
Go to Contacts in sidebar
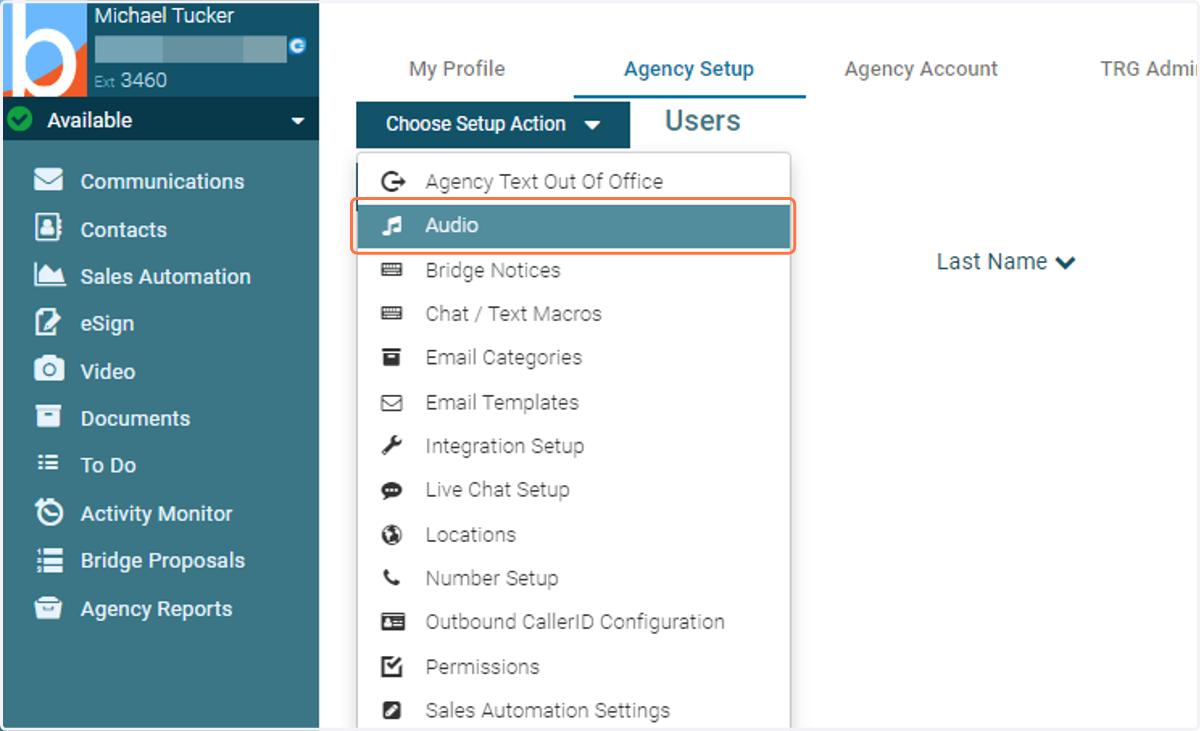124,229
